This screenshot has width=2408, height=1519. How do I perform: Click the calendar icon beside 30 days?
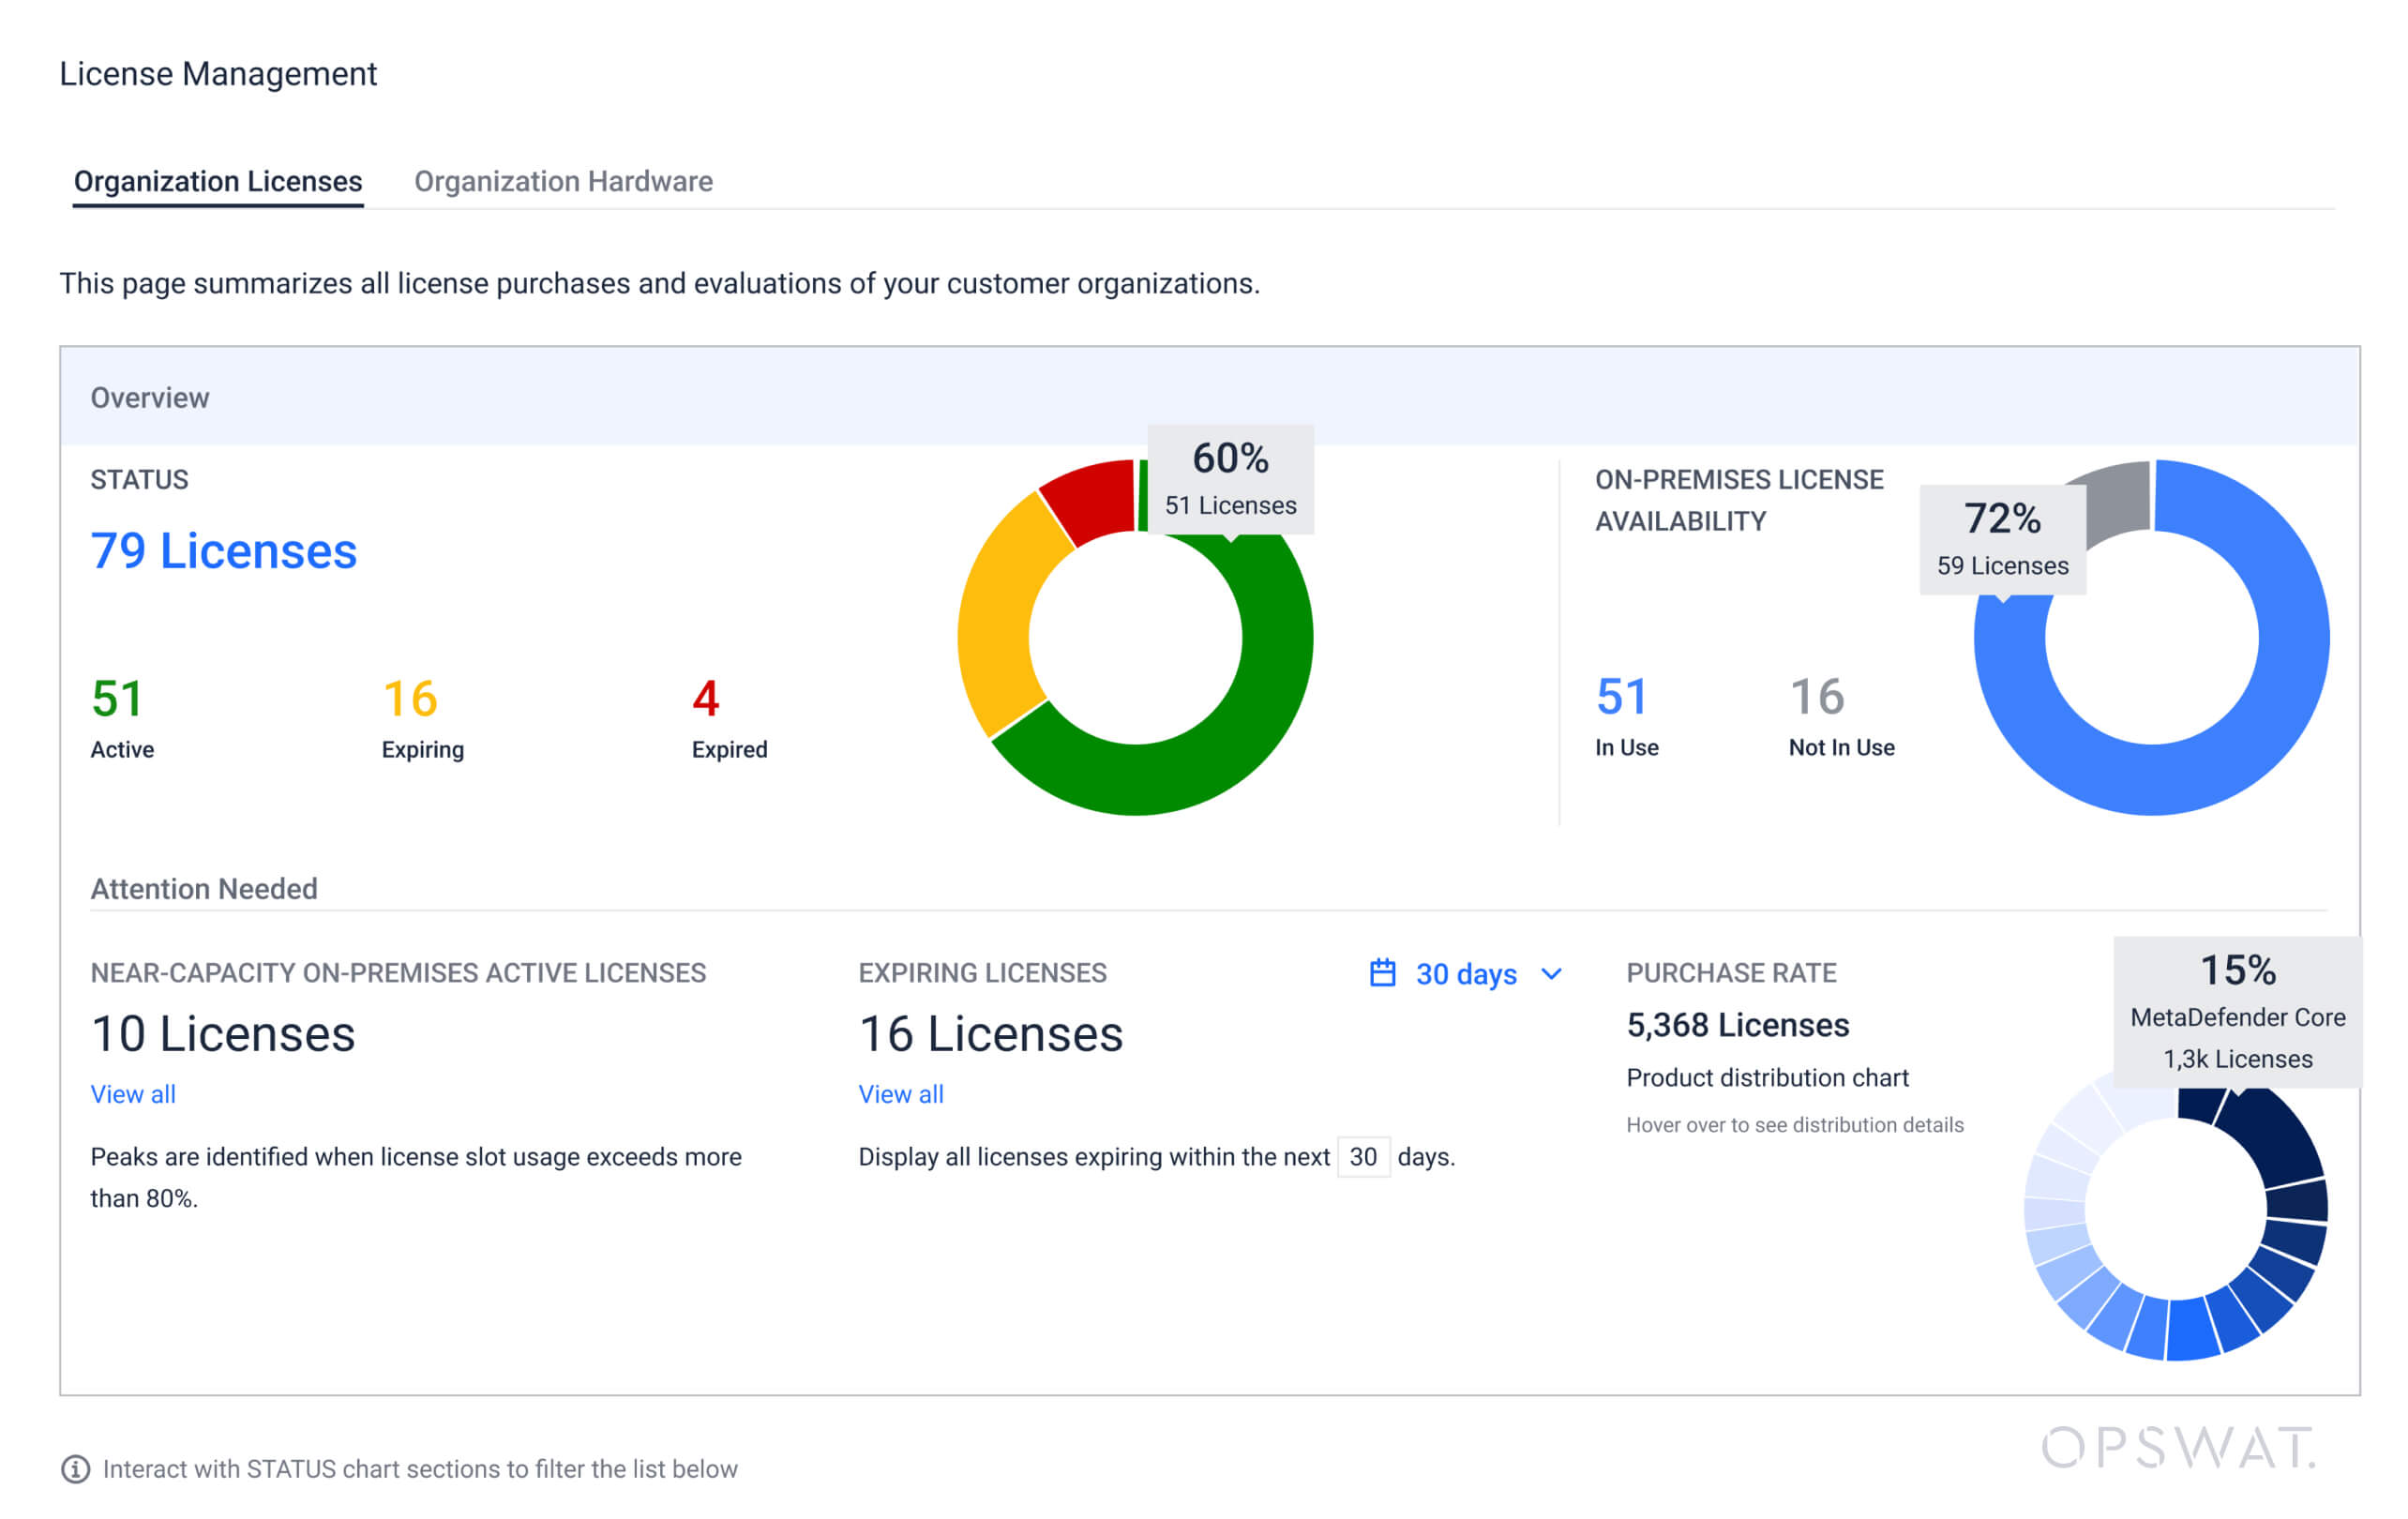click(1382, 973)
